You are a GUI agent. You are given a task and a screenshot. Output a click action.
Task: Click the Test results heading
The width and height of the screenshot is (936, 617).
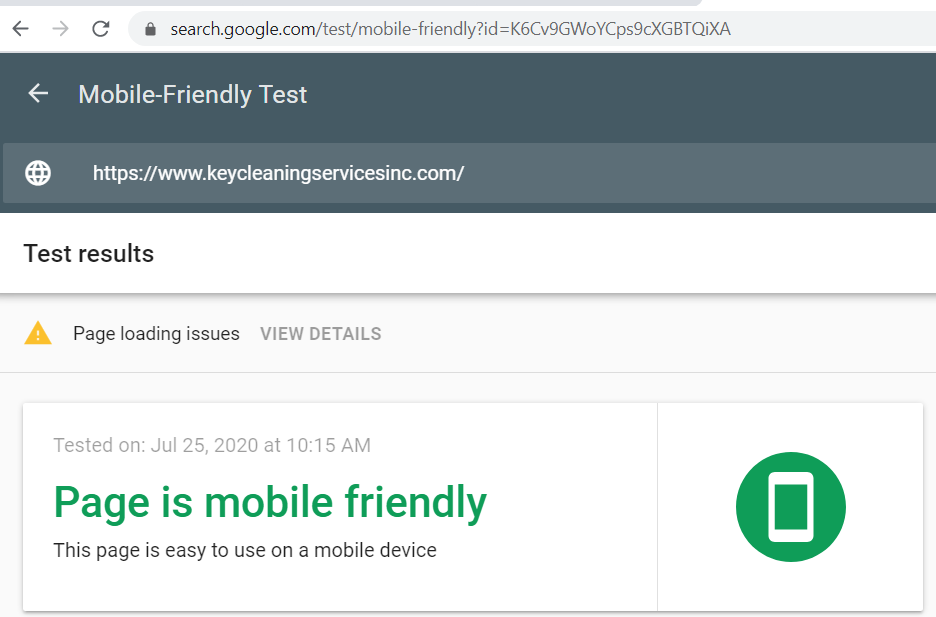click(89, 254)
